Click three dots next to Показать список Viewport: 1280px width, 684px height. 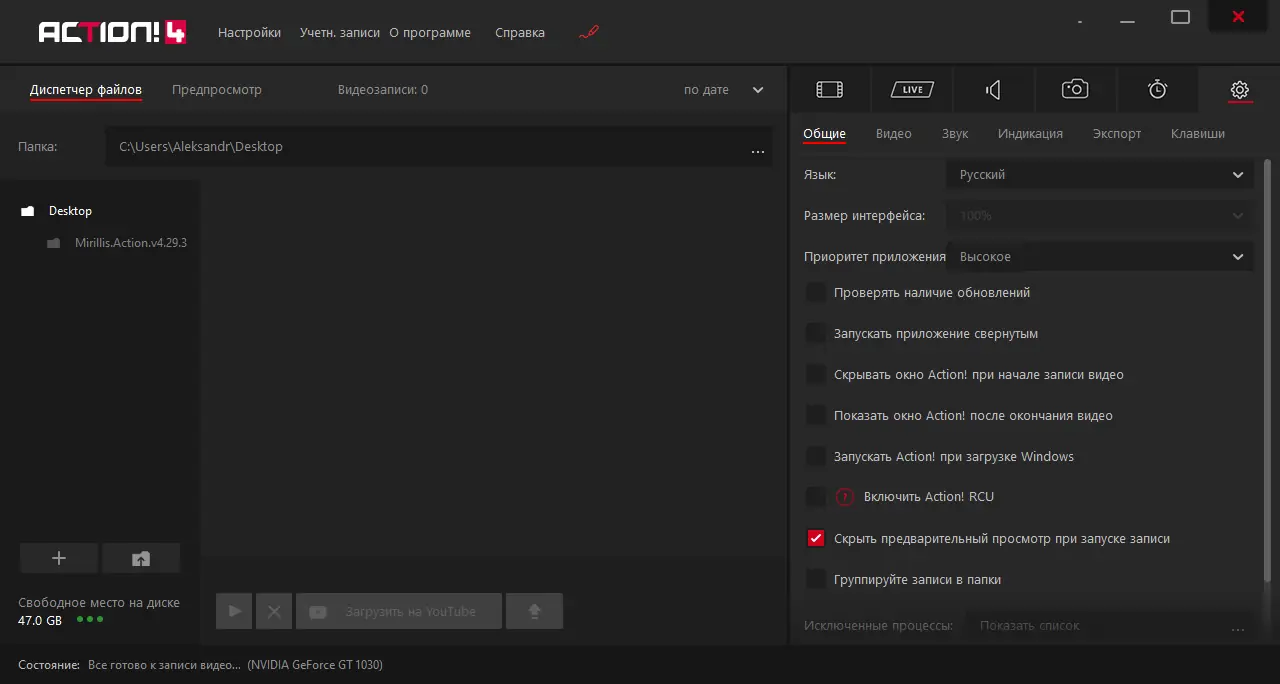(x=1238, y=630)
